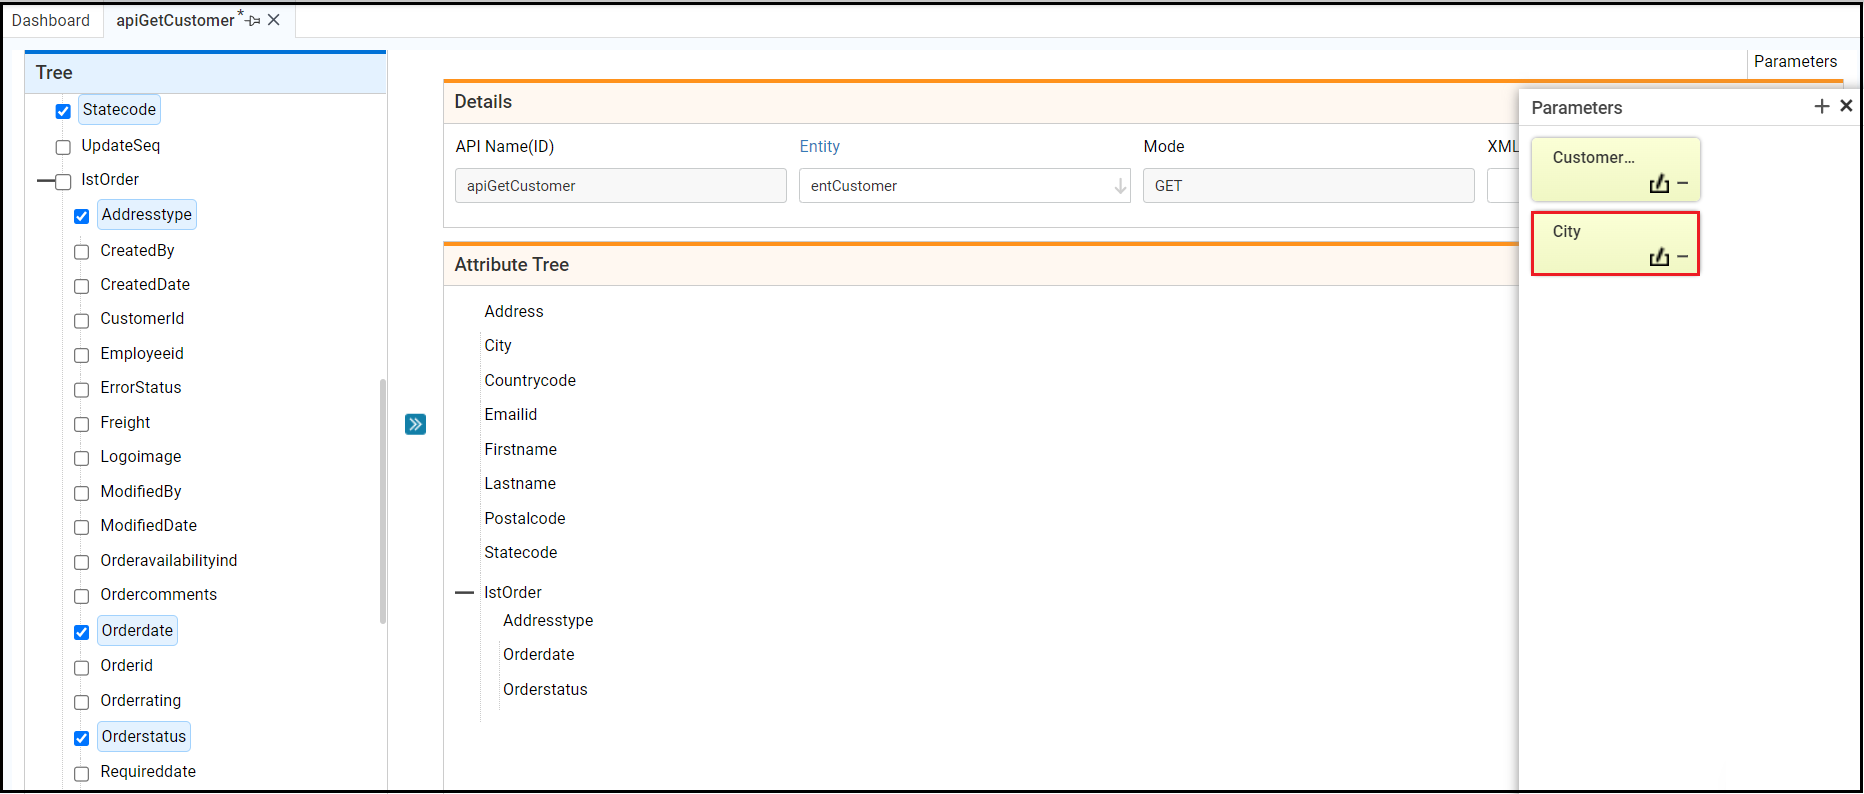Enable the Orderavailabilityind checkbox
The image size is (1864, 794).
[82, 562]
